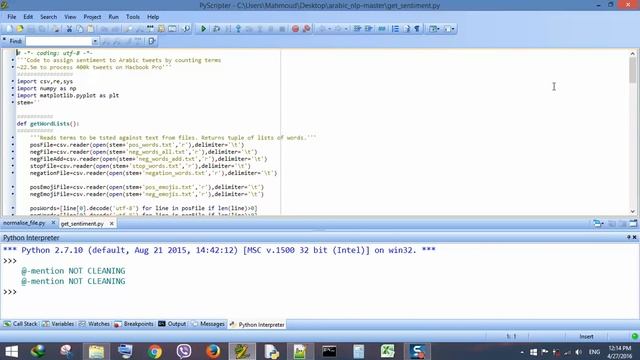Click the Debug icon next to Run
Screen dimensions: 640x360
point(217,29)
